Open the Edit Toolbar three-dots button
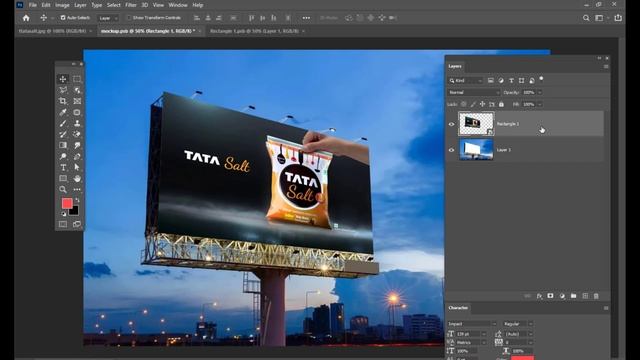 tap(77, 189)
